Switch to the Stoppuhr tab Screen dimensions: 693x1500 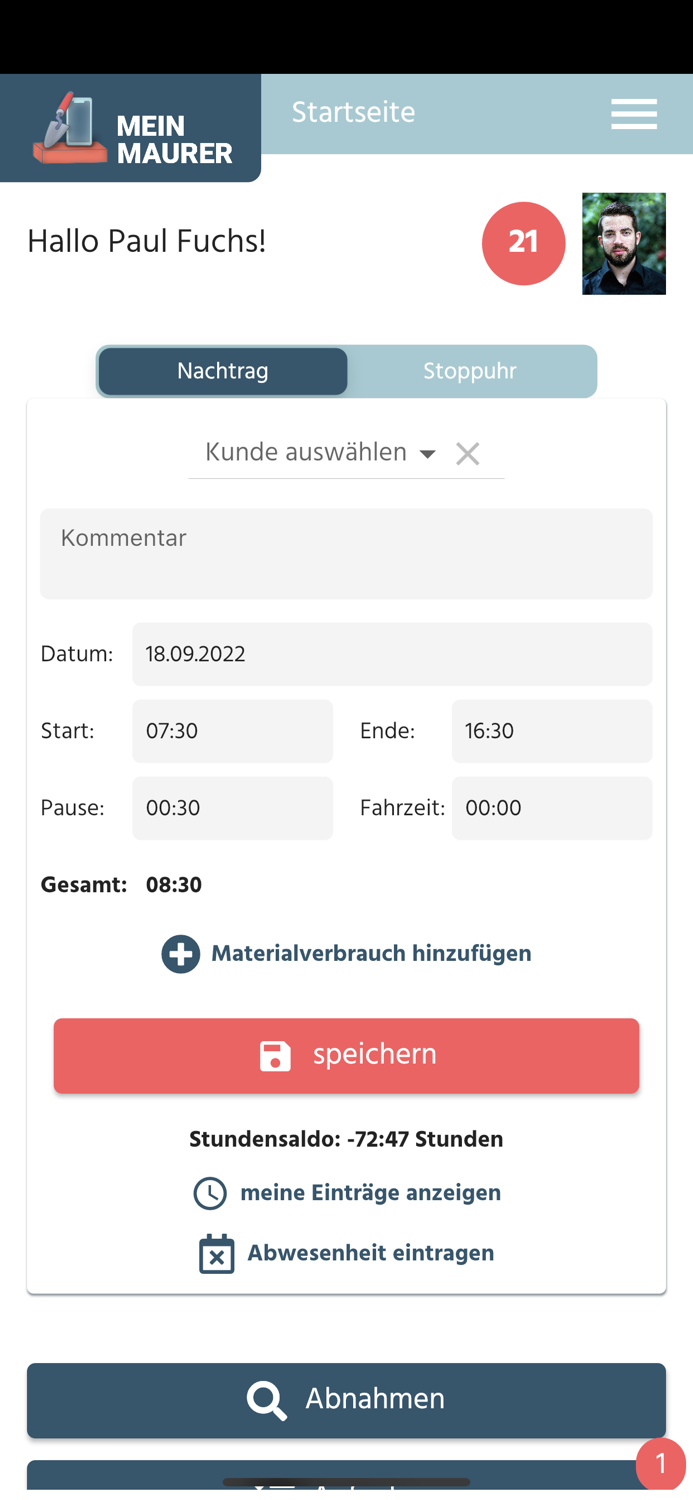(470, 371)
